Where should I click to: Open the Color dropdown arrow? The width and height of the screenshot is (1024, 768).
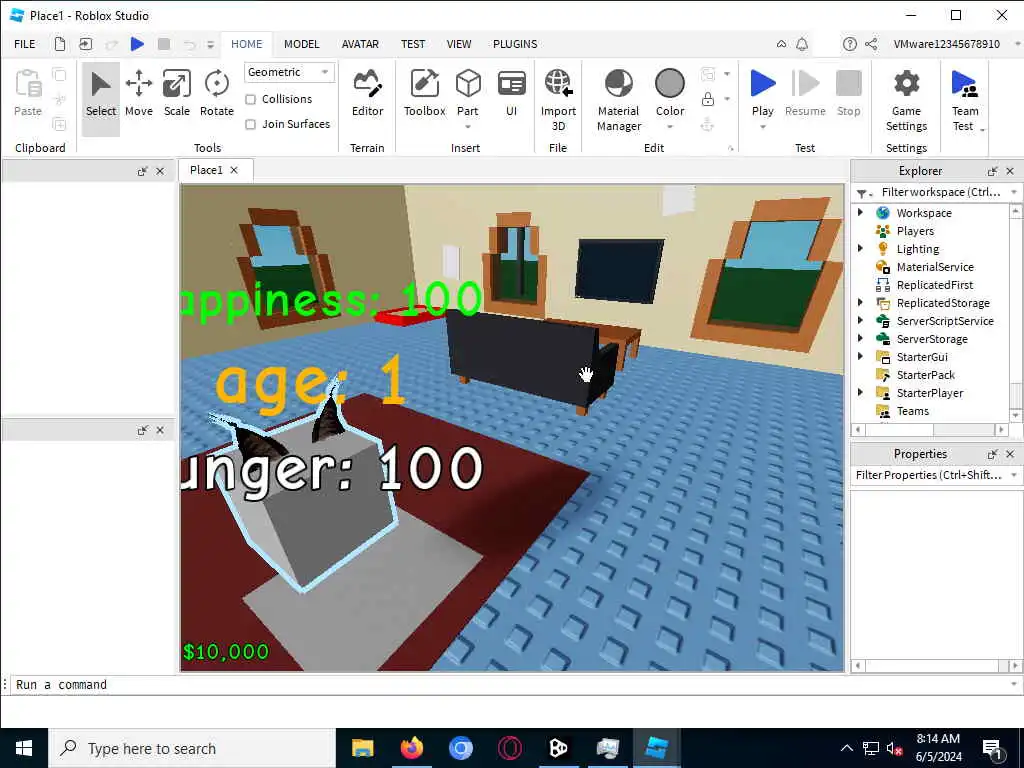(669, 127)
